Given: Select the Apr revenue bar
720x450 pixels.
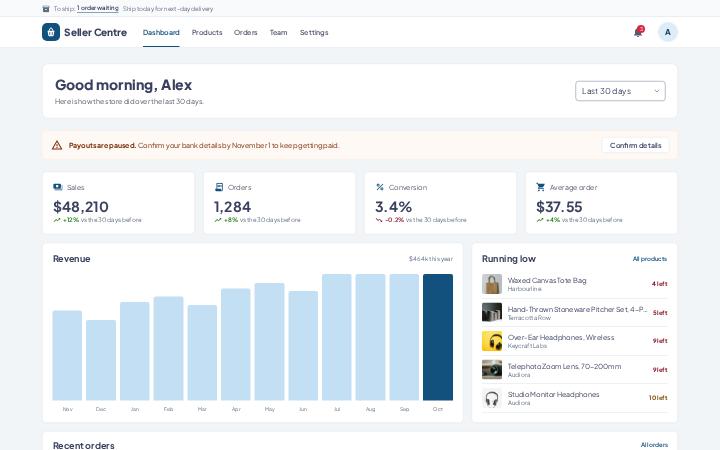Looking at the screenshot, I should pyautogui.click(x=236, y=344).
